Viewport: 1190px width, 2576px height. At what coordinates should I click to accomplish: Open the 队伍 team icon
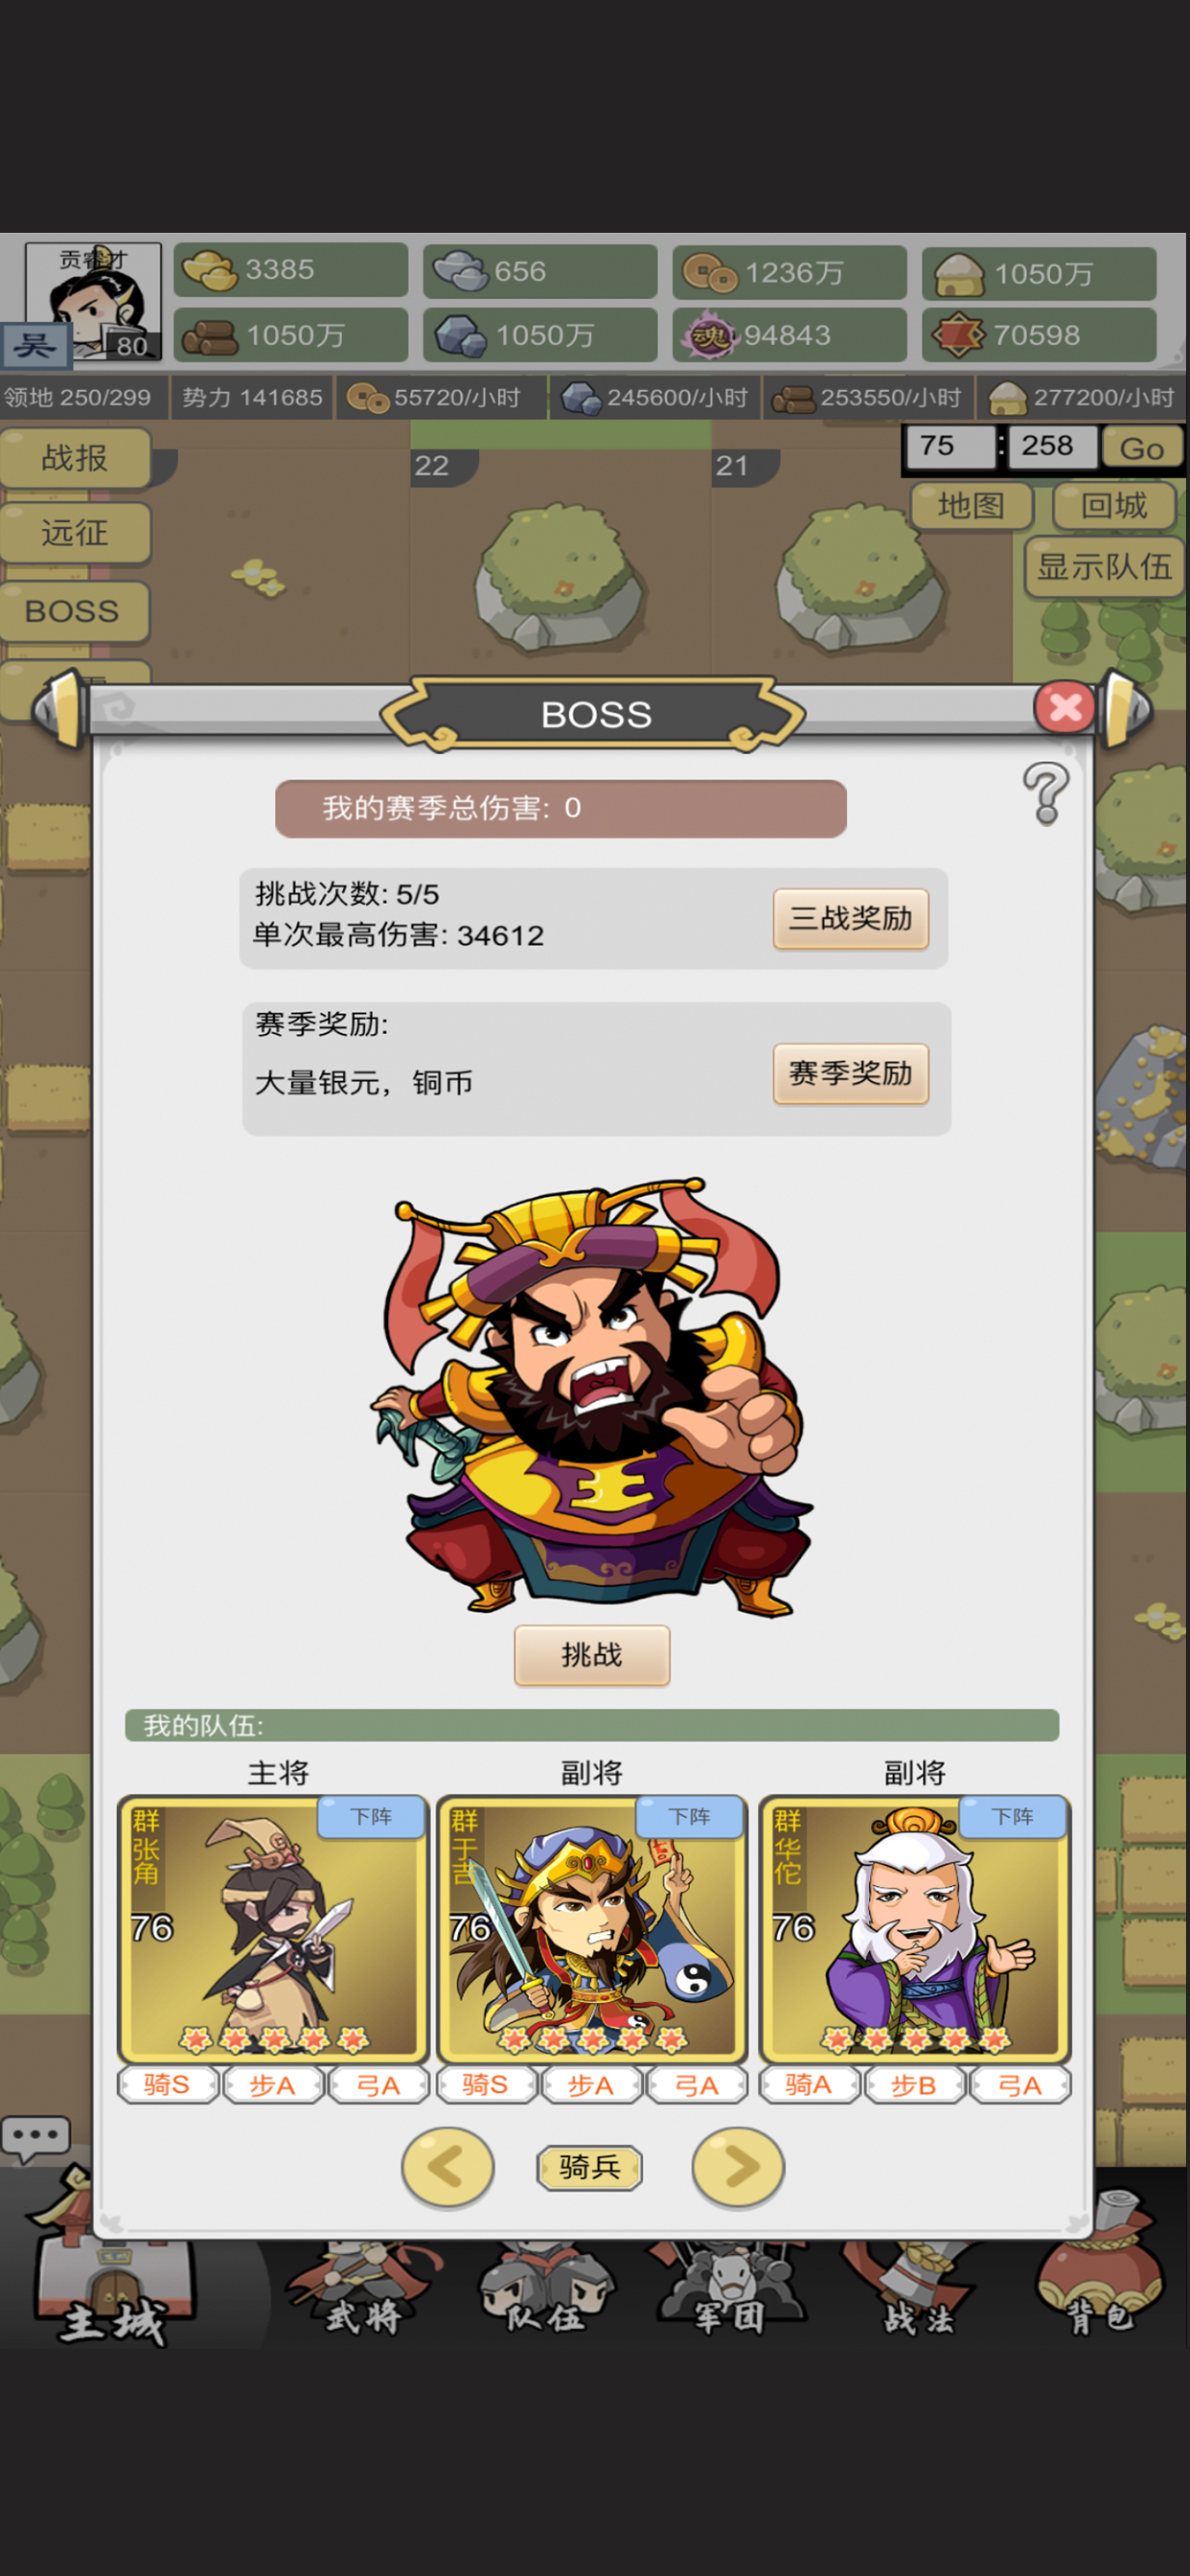point(546,2290)
